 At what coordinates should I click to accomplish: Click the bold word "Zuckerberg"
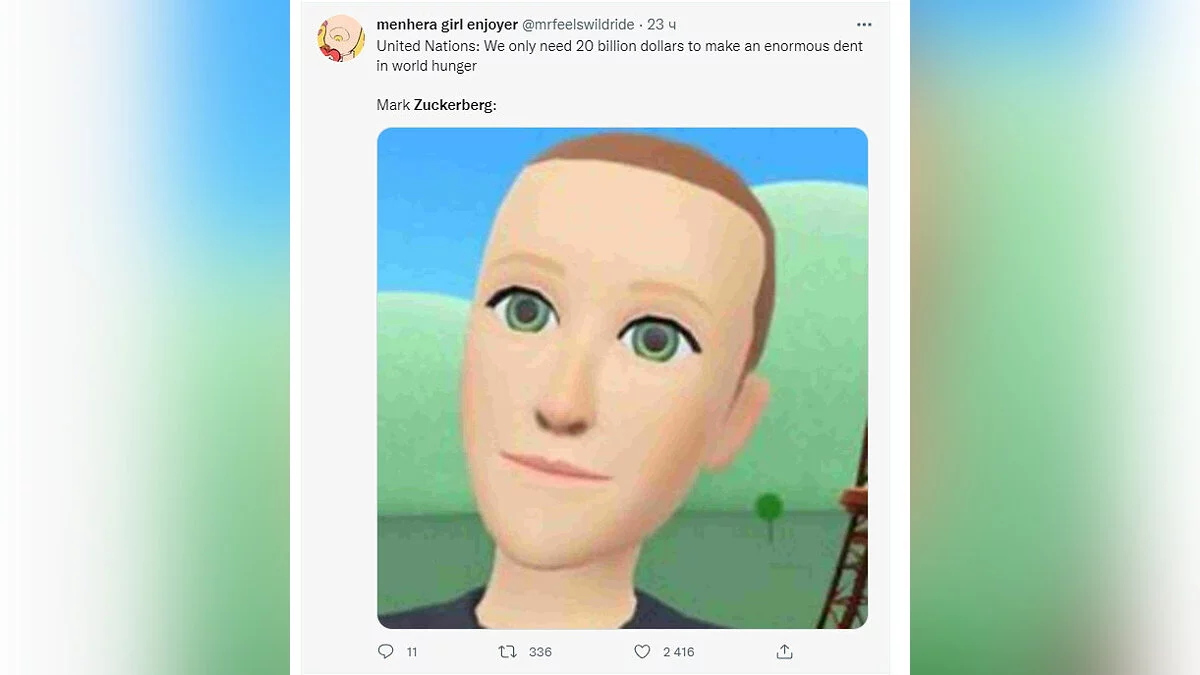click(x=454, y=105)
